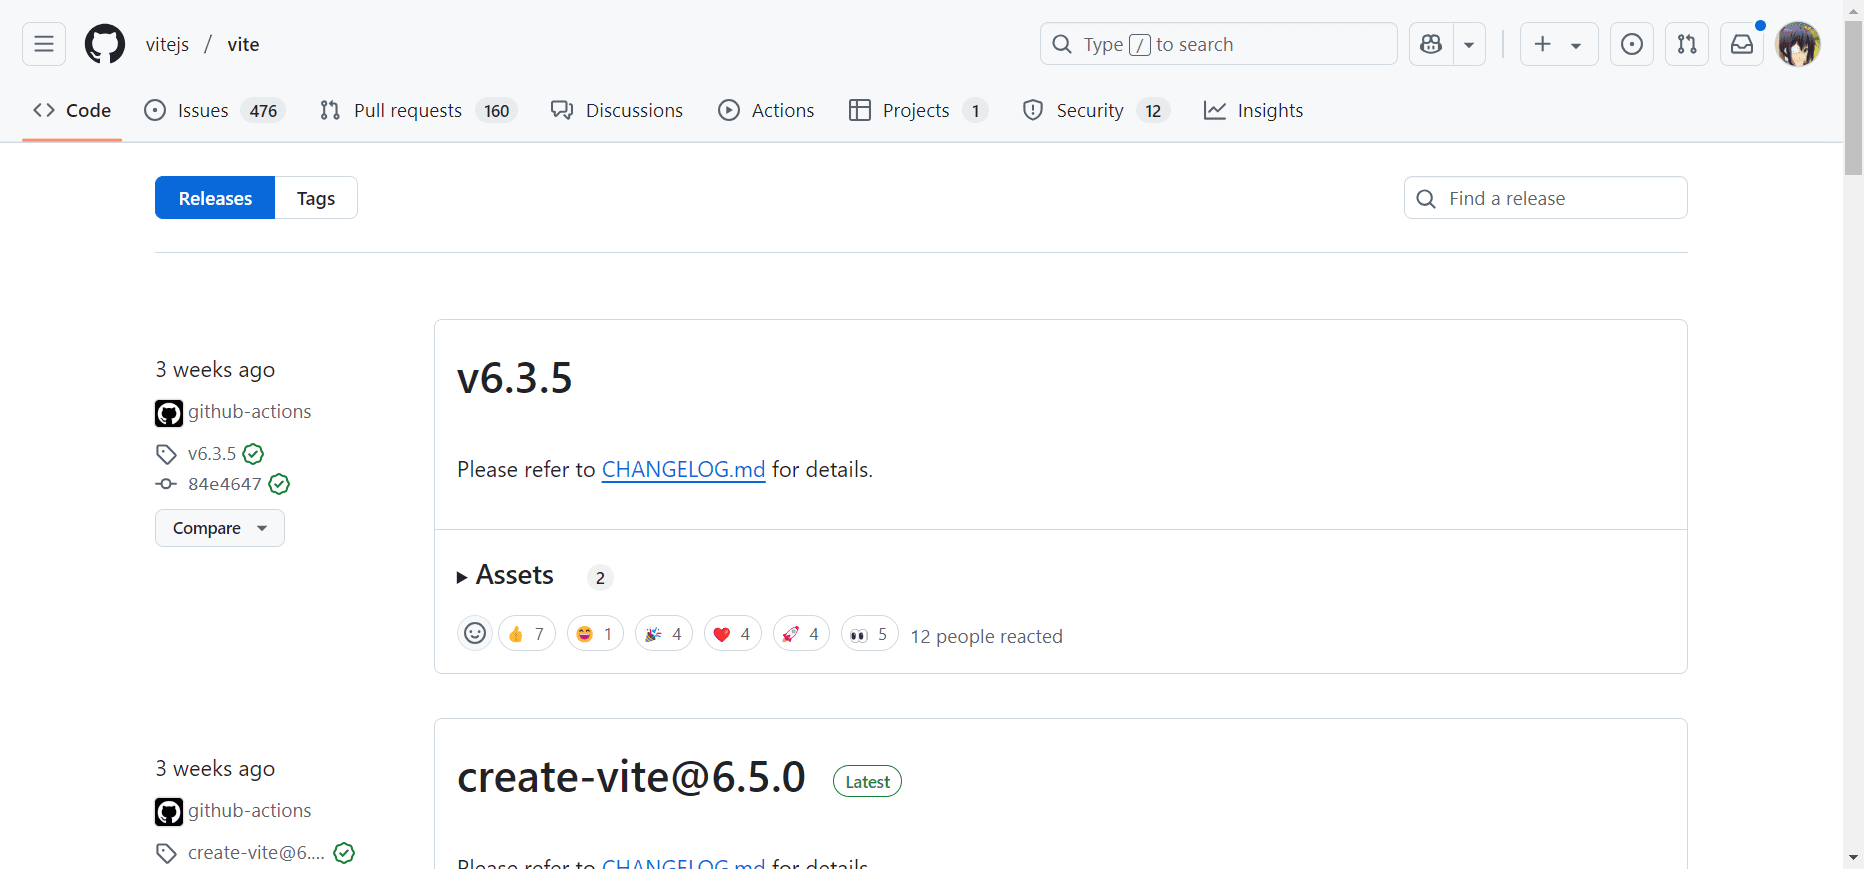Open the v6.3.5 release title
The image size is (1864, 869).
515,378
